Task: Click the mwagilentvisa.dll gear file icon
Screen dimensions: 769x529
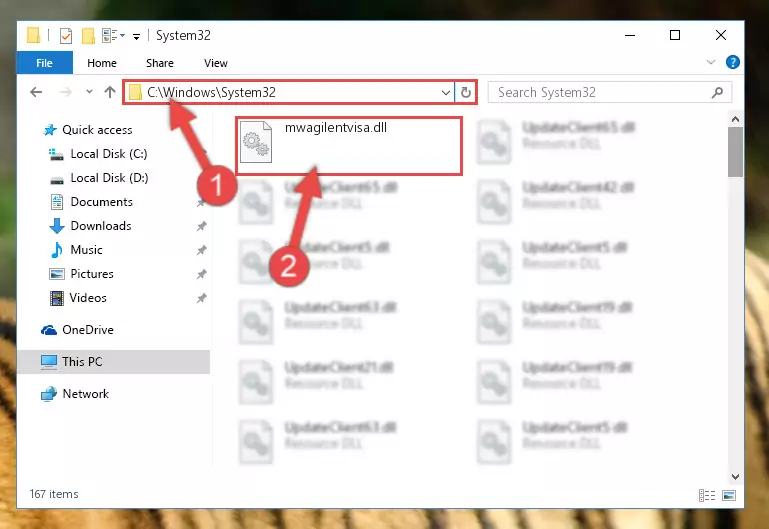Action: [256, 142]
